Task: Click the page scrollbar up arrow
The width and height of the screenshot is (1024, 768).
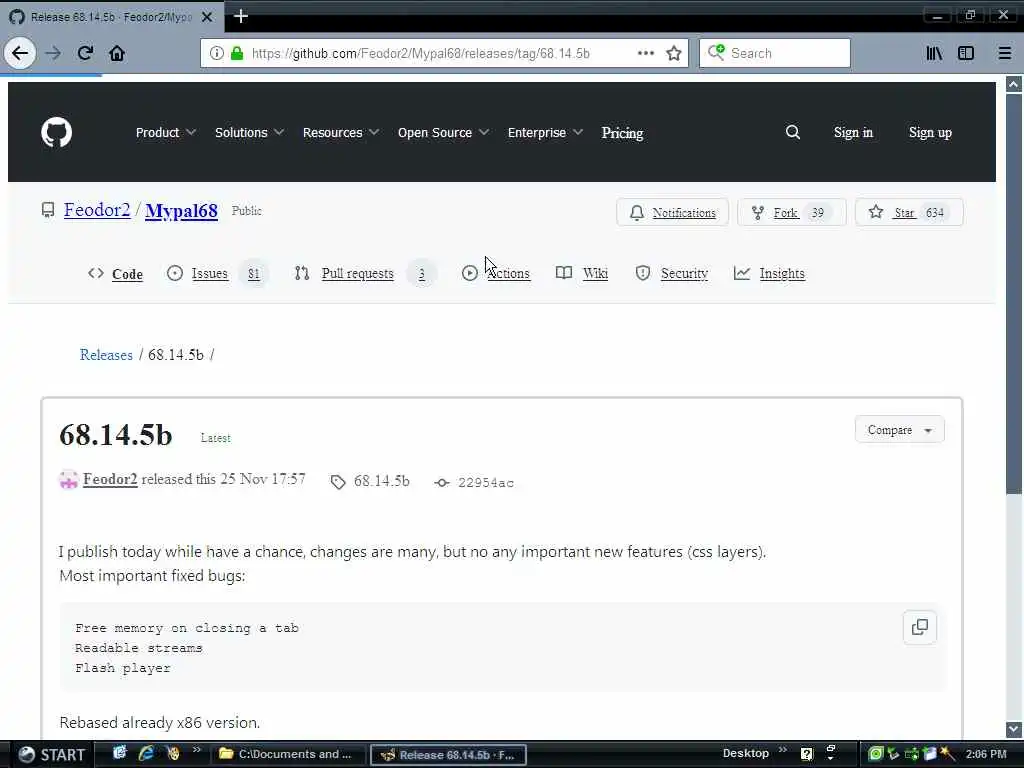Action: (1014, 84)
